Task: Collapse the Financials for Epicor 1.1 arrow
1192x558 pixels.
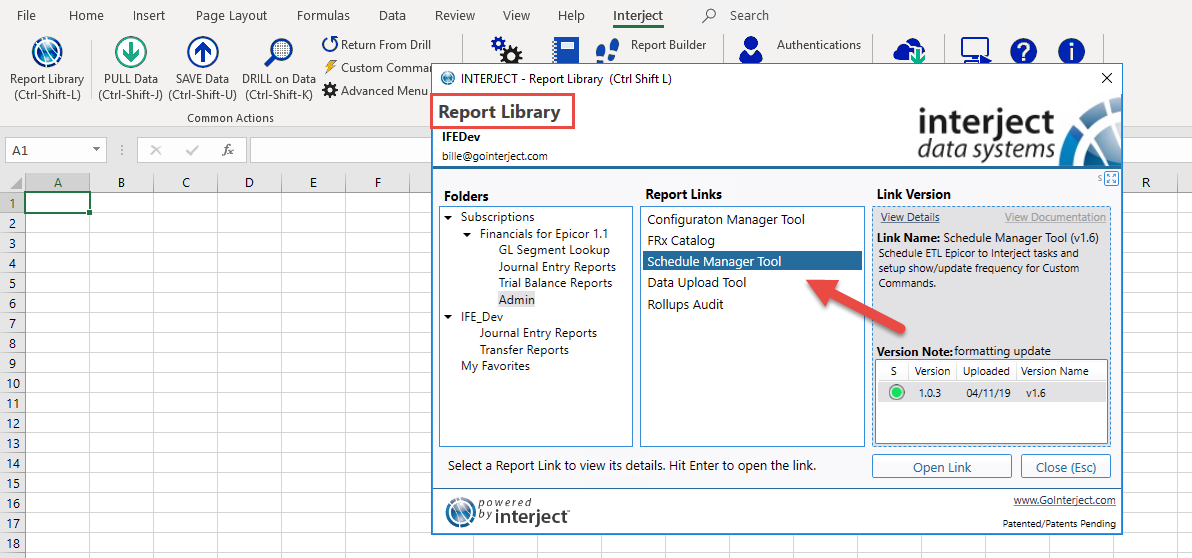Action: pos(468,234)
